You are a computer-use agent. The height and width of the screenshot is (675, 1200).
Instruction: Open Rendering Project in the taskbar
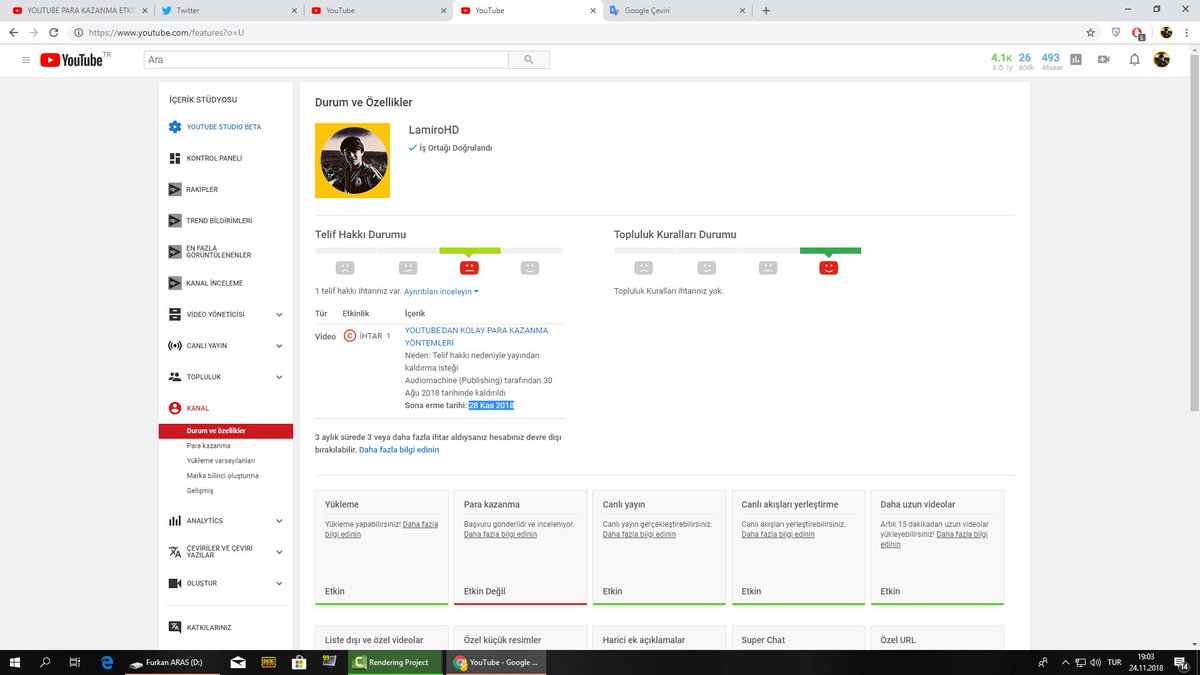396,662
